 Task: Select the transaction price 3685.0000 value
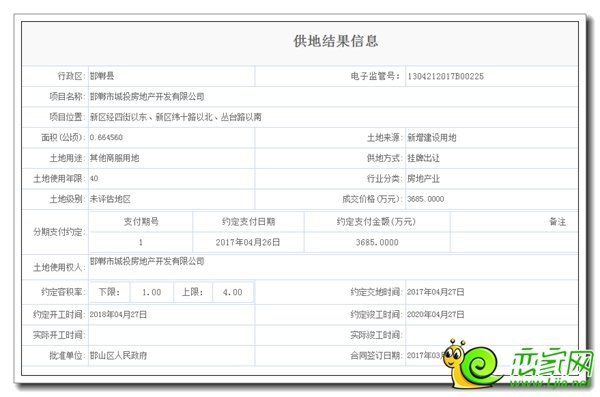[x=426, y=199]
